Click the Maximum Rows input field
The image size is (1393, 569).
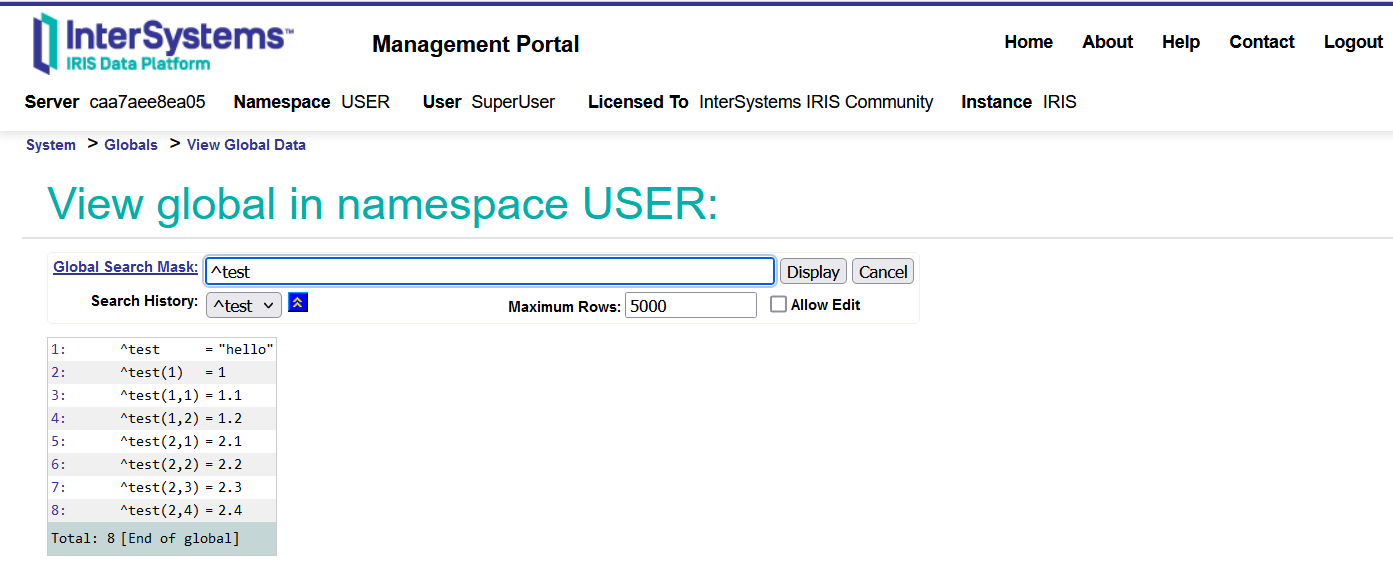[690, 305]
